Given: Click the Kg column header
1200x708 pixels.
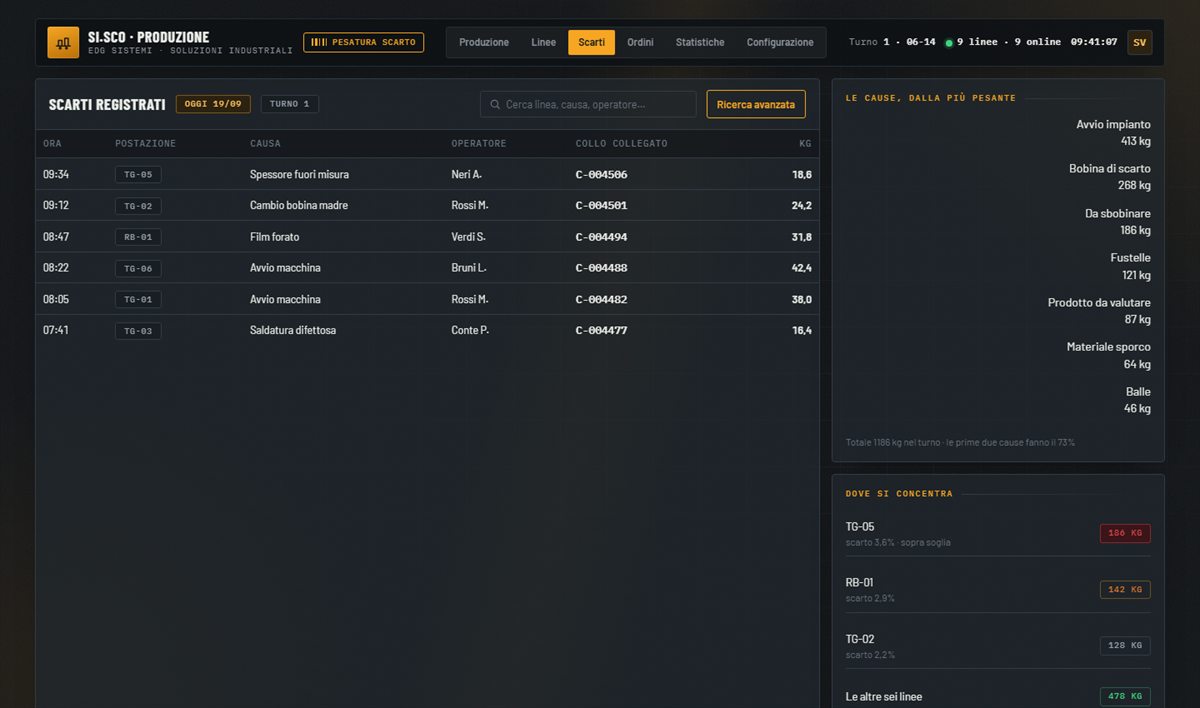Looking at the screenshot, I should [x=805, y=143].
